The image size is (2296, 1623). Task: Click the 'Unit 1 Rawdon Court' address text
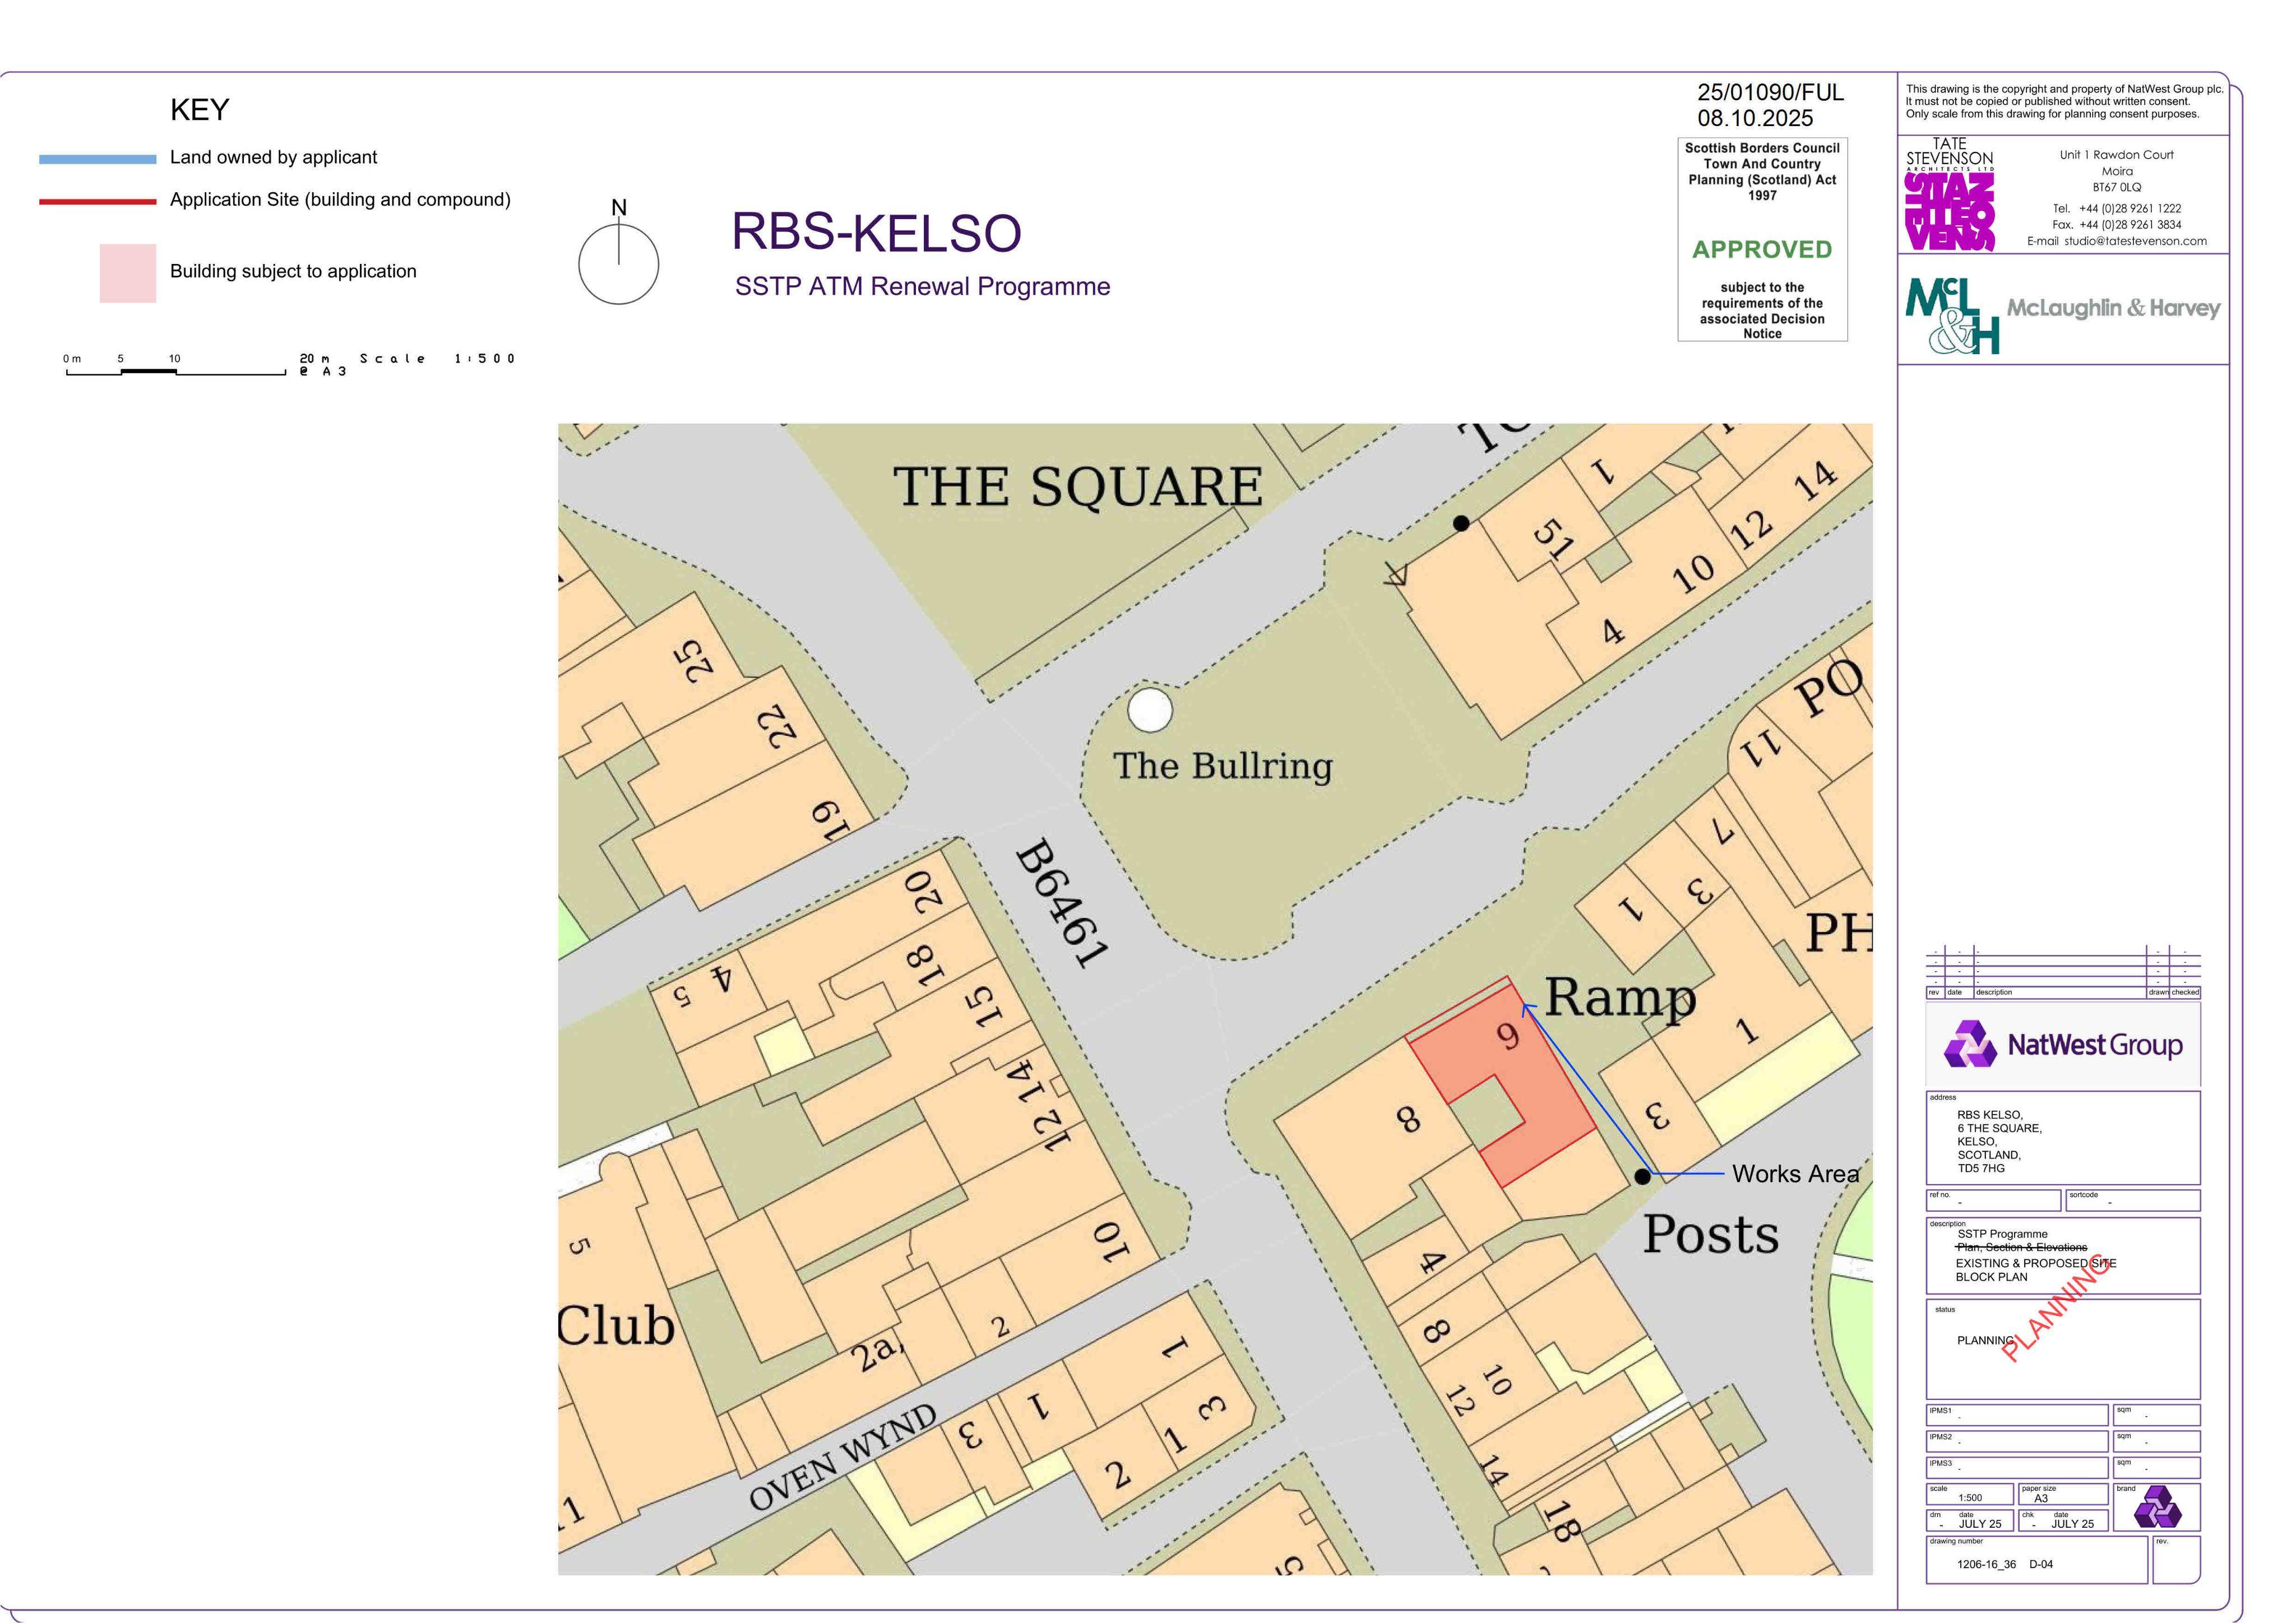click(x=2116, y=155)
